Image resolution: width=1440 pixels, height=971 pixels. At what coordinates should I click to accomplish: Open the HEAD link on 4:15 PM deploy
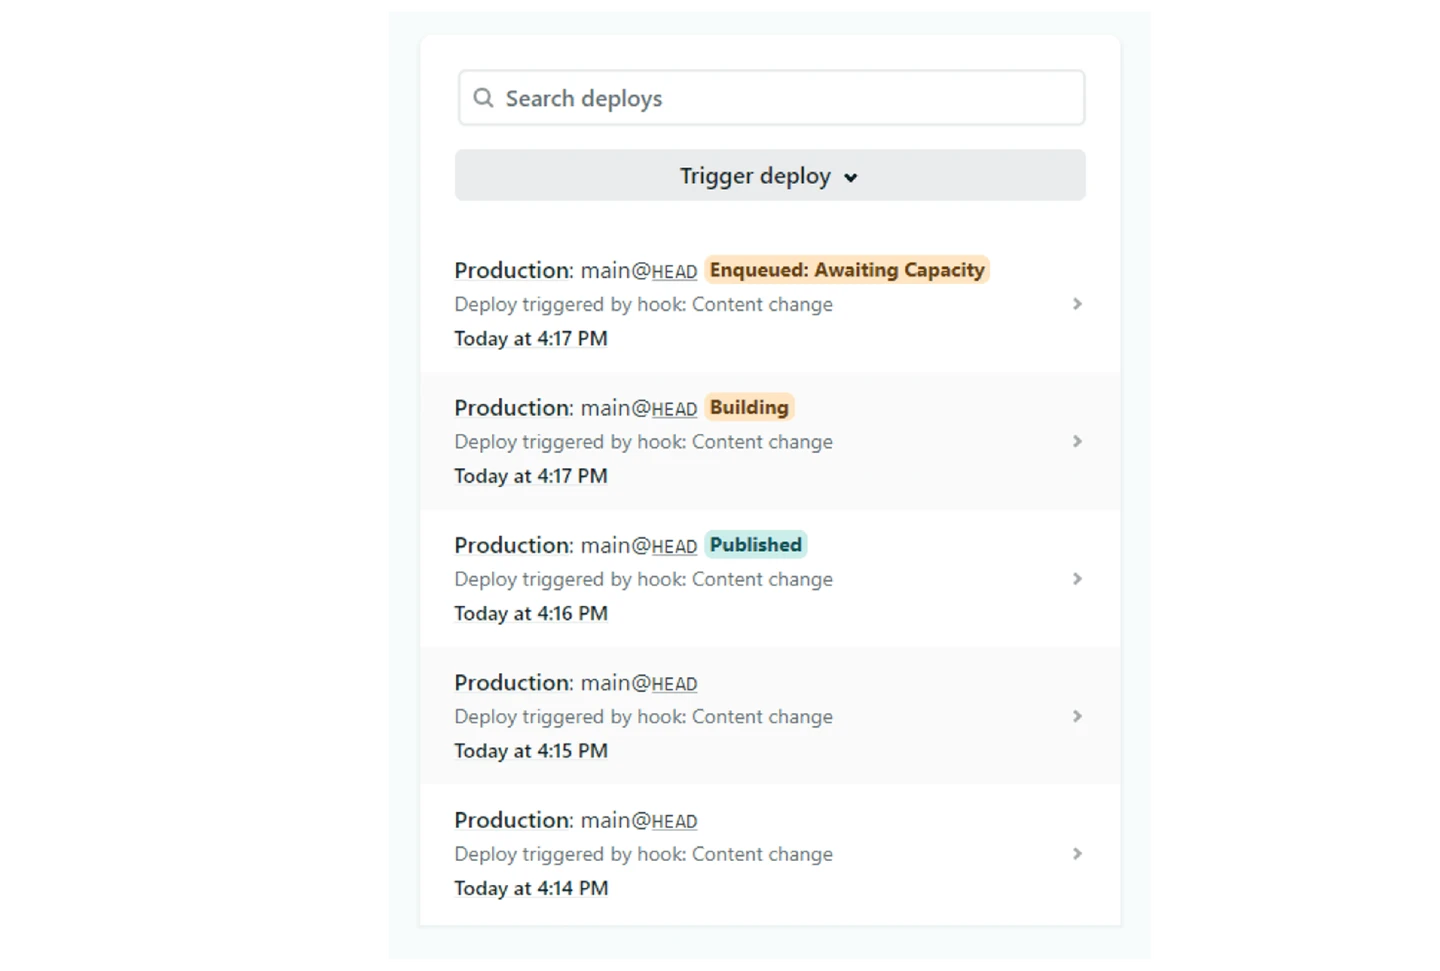click(x=674, y=684)
